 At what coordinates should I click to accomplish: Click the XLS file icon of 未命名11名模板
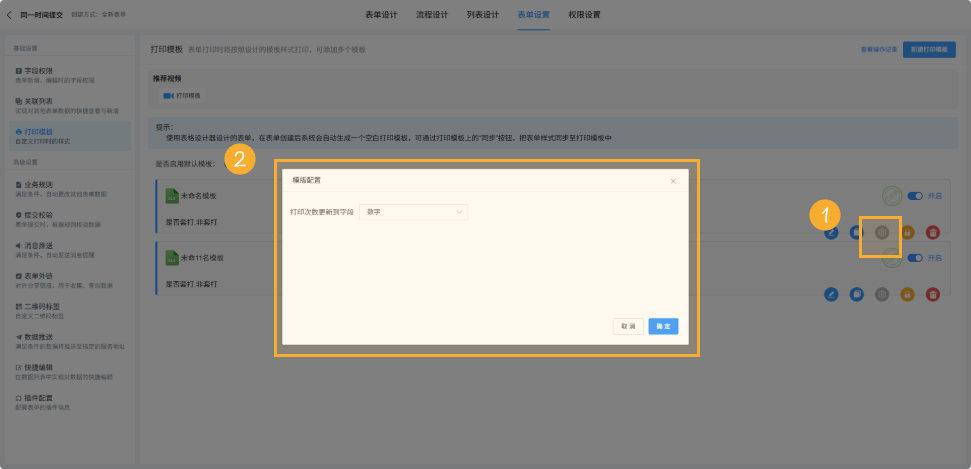point(172,258)
